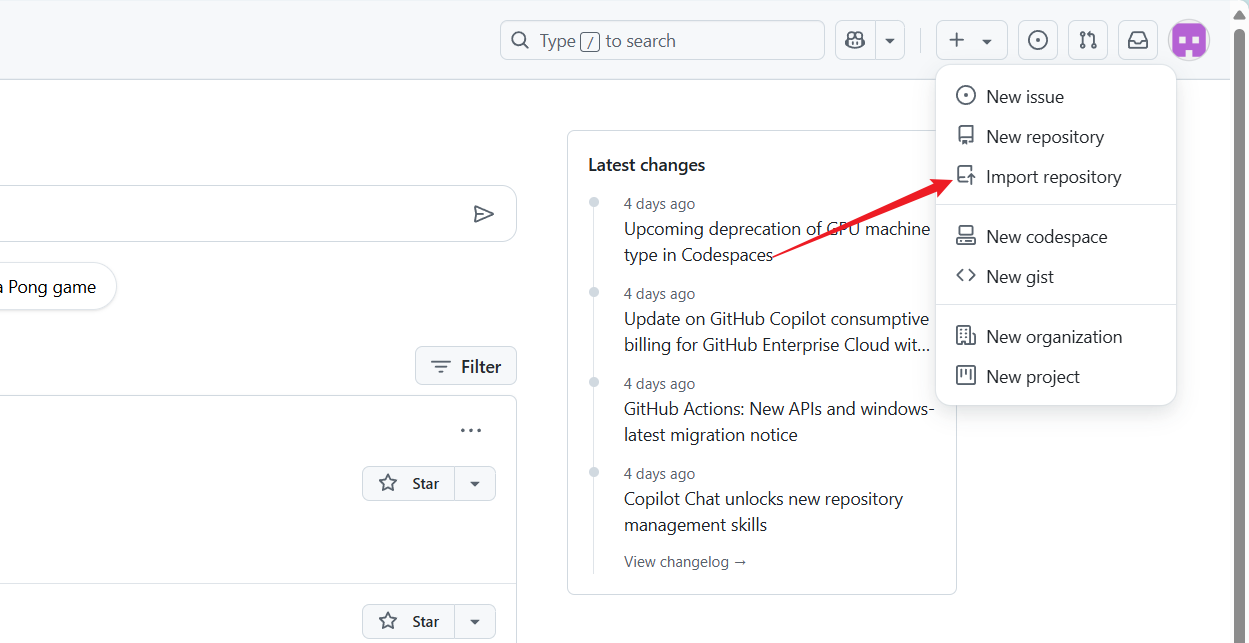
Task: Click '4 days ago' above 'Copilot Chat unlocks'
Action: point(659,474)
